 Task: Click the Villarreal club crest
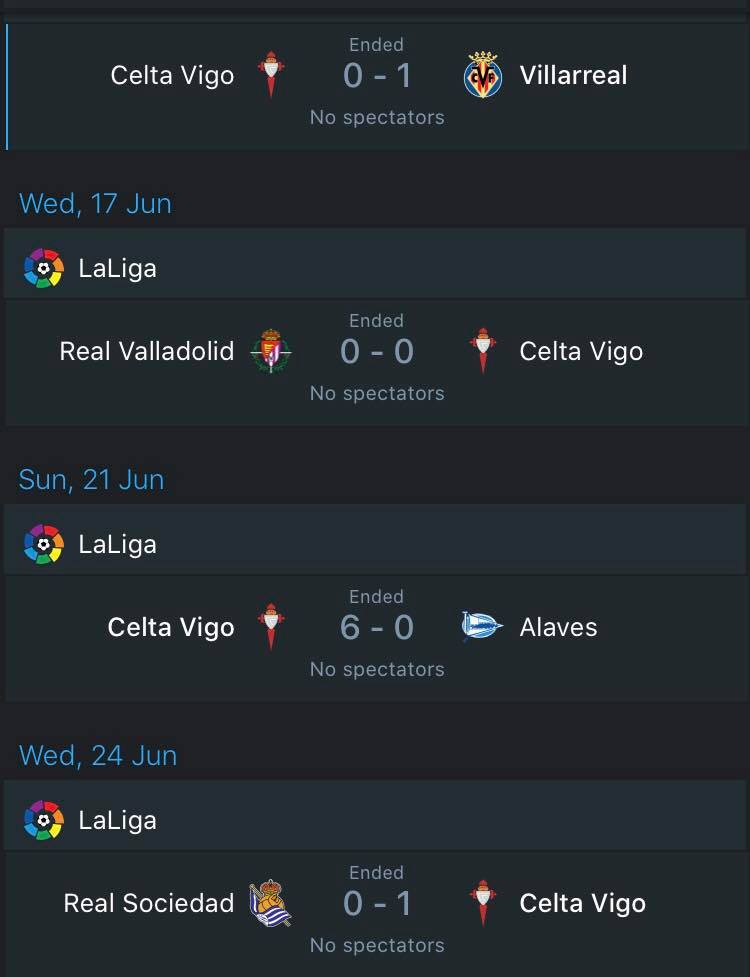coord(483,75)
